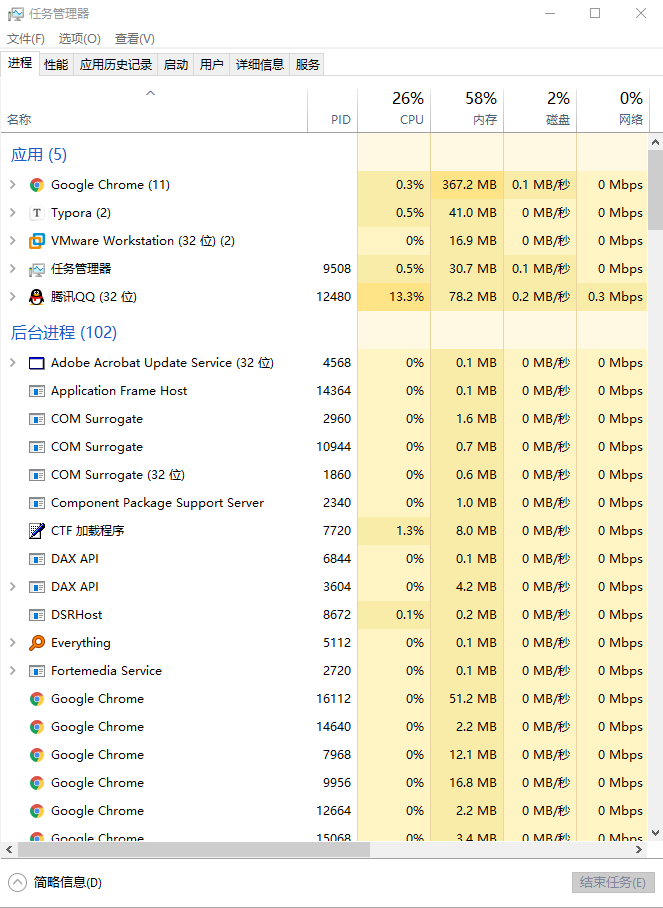Switch to the 服务 tab
663x908 pixels.
click(x=307, y=64)
